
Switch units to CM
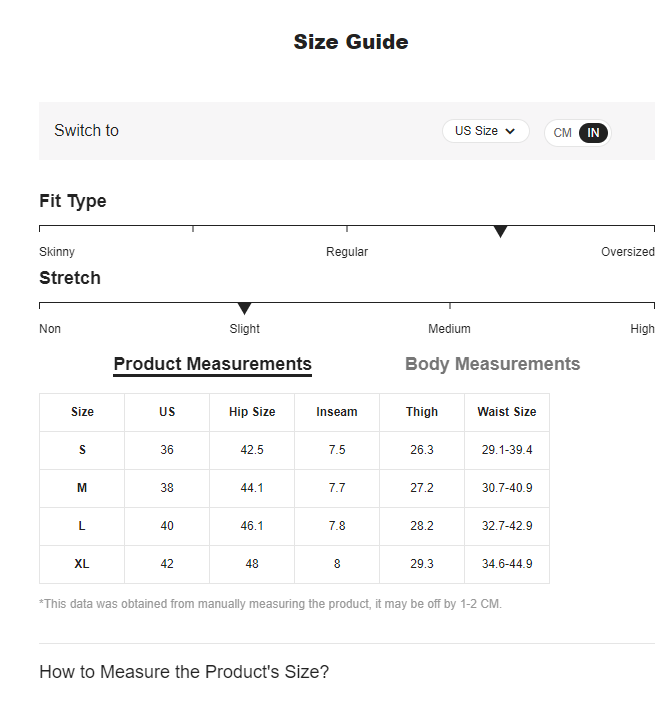tap(563, 133)
